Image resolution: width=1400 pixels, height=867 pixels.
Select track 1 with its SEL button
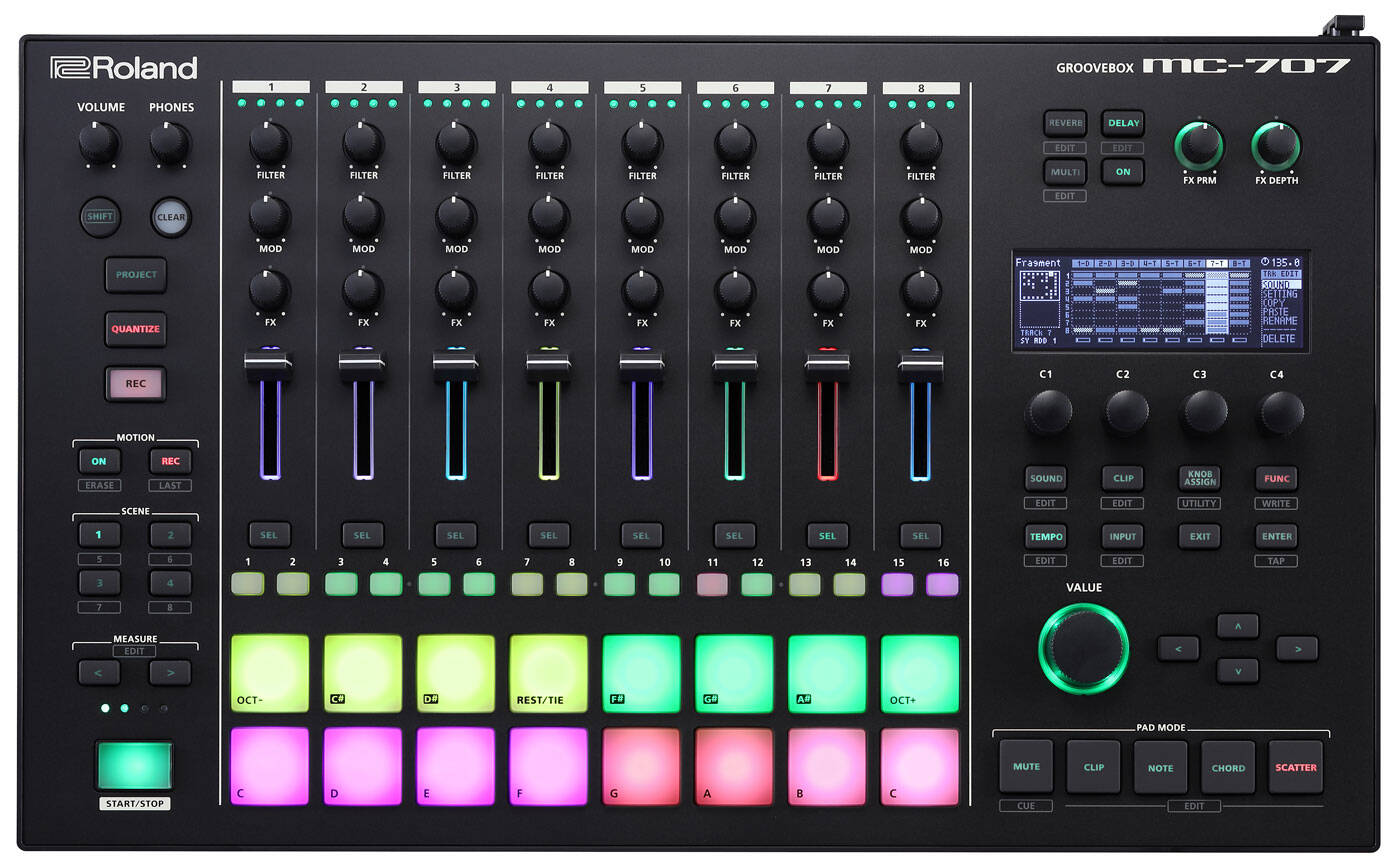click(269, 535)
